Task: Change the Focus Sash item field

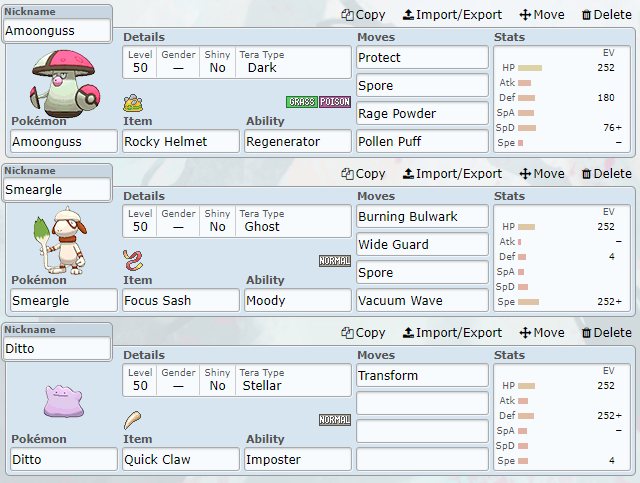Action: pos(181,300)
